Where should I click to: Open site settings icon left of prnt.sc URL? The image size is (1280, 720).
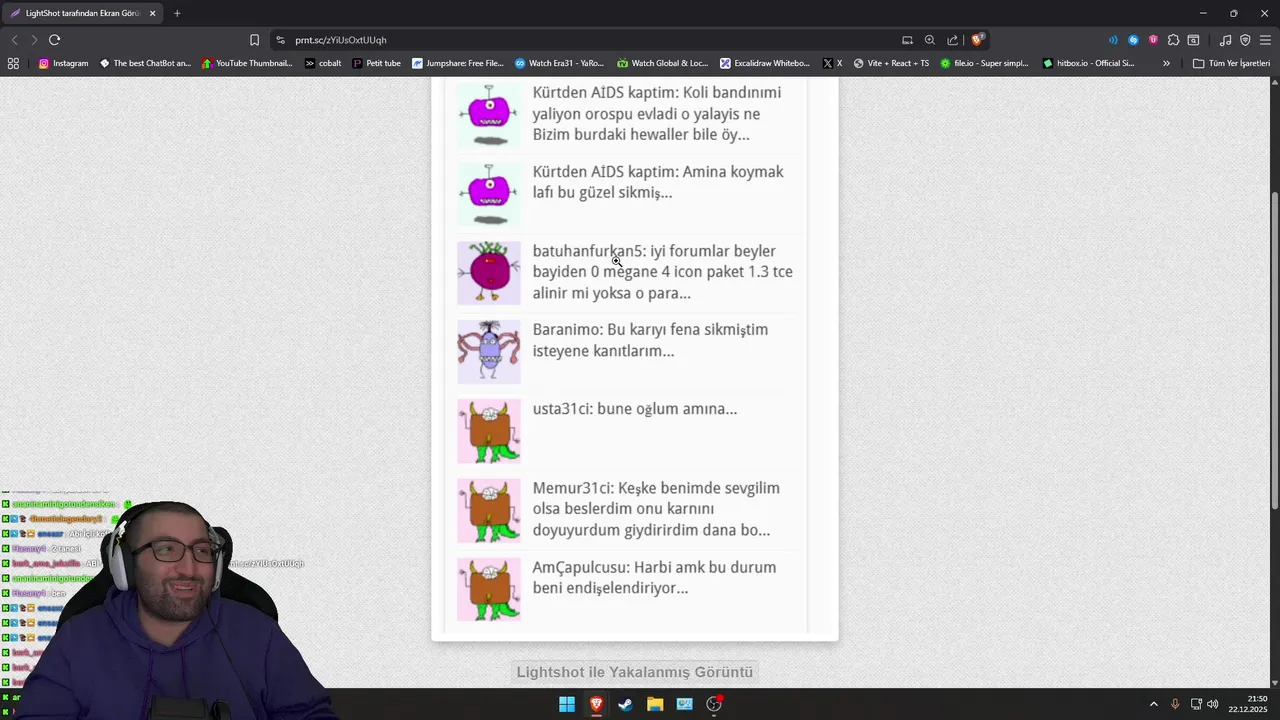click(280, 40)
